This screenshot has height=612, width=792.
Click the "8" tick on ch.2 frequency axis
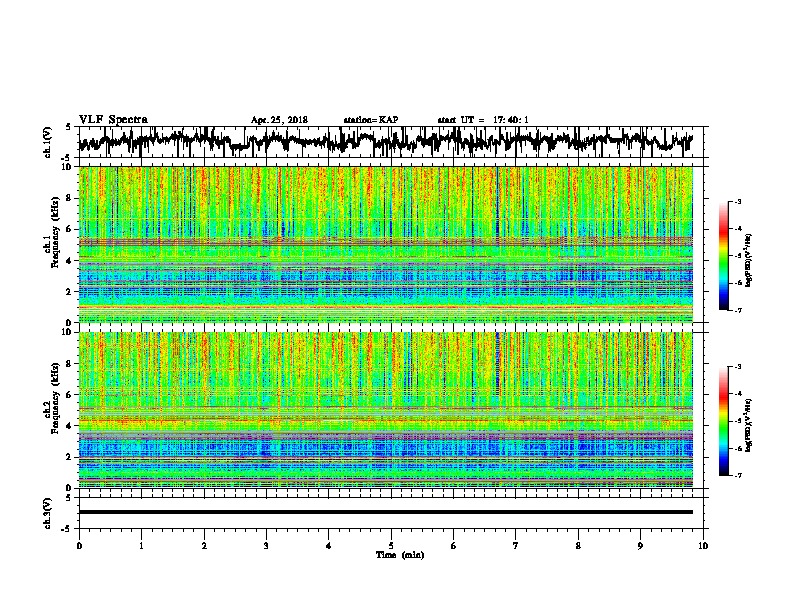point(70,364)
